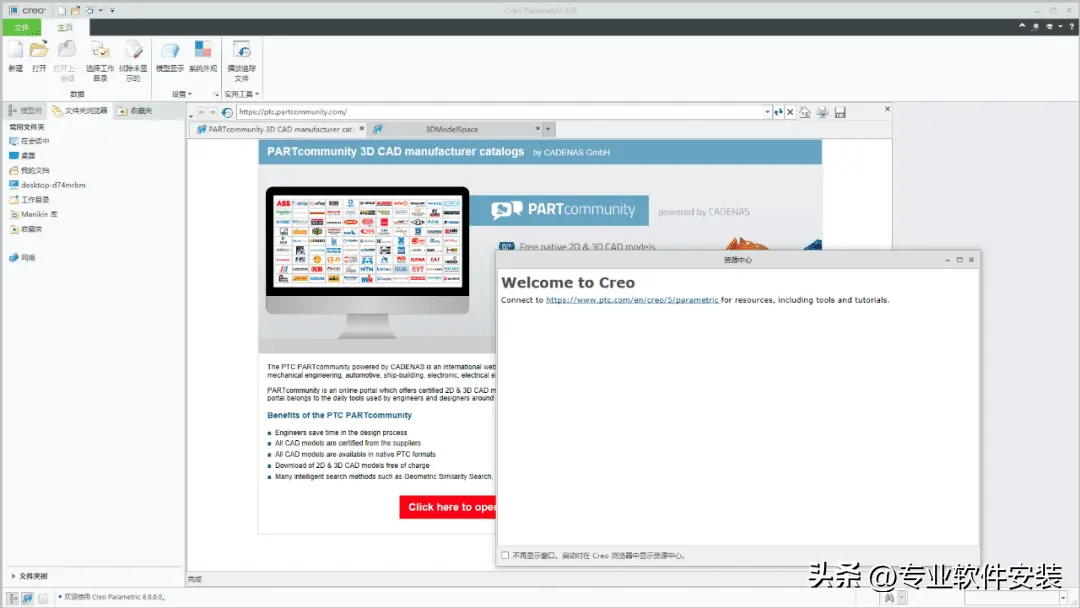The width and height of the screenshot is (1080, 608).
Task: Open the ptc.com creo parametric link
Action: 632,300
